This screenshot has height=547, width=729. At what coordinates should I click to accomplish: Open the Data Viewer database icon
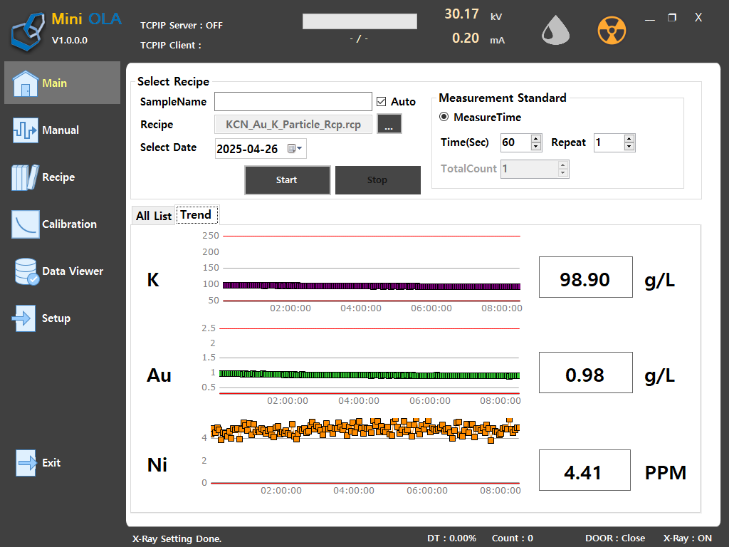point(26,271)
